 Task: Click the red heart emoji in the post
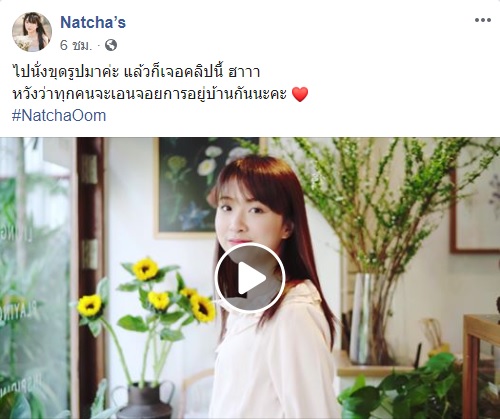tap(300, 94)
